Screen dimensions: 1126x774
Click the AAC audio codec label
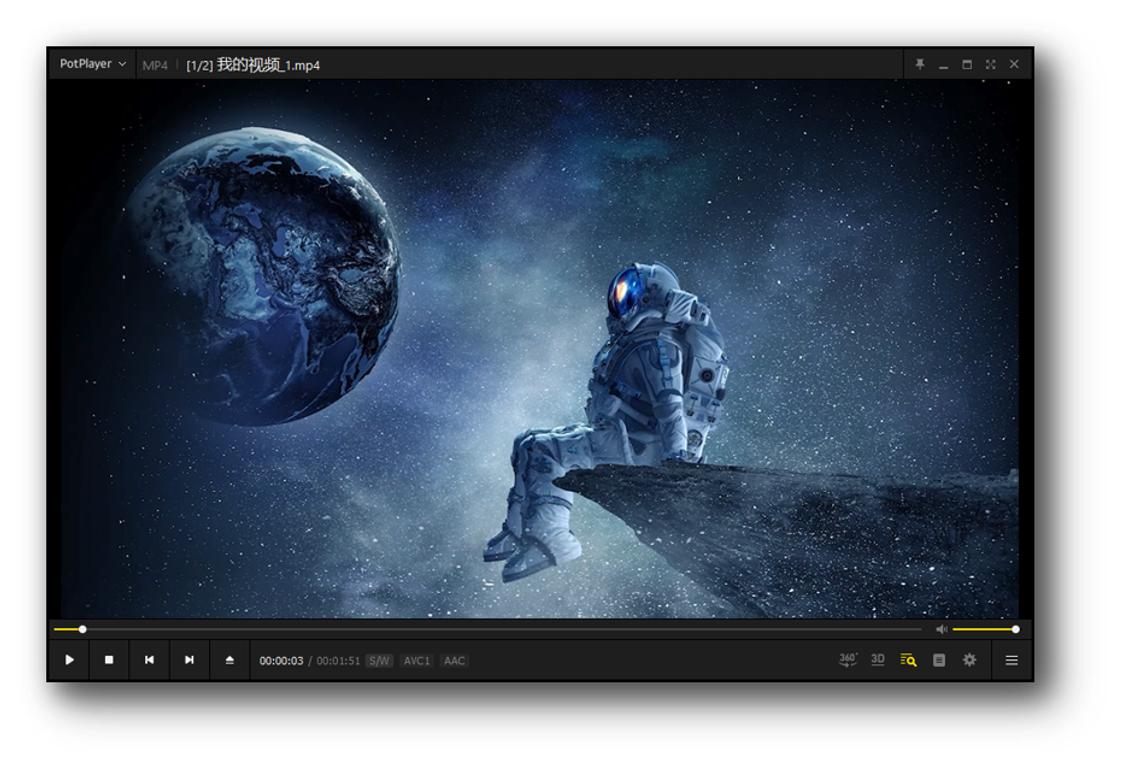pos(454,661)
